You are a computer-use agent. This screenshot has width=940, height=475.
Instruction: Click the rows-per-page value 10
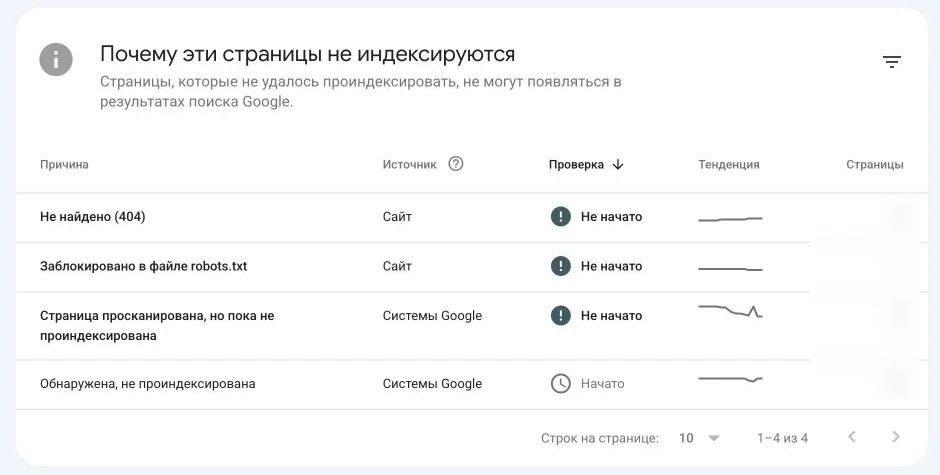pos(686,438)
